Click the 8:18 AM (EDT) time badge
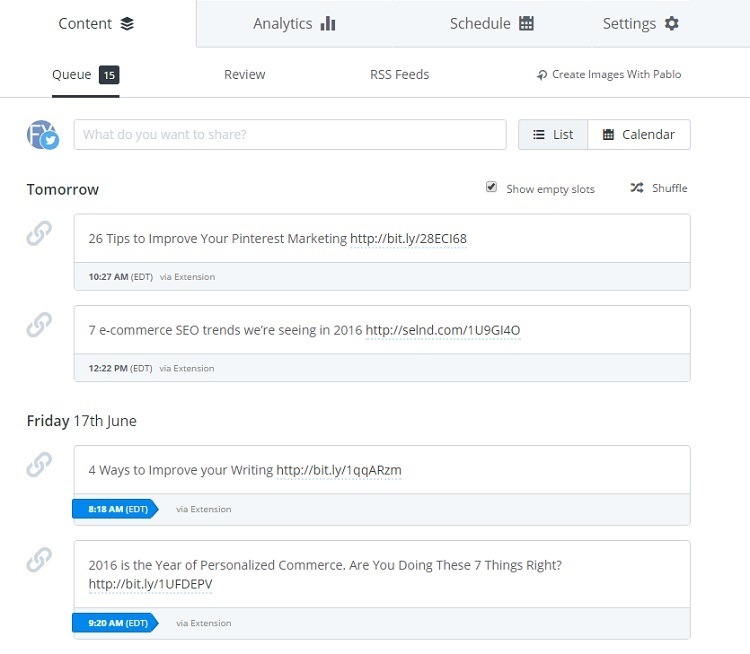Image resolution: width=750 pixels, height=654 pixels. [115, 509]
